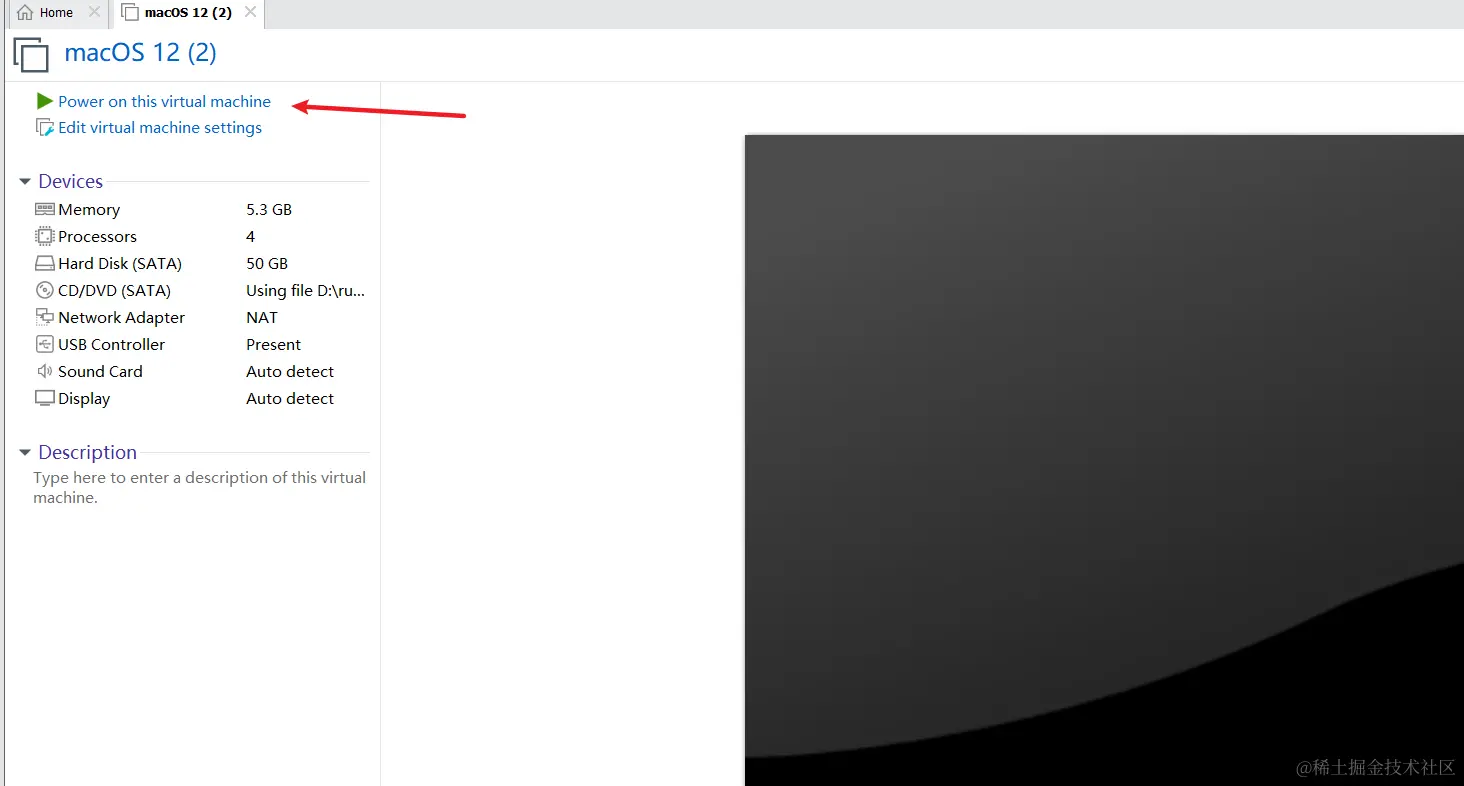Click the green Power on play icon
1464x786 pixels.
pyautogui.click(x=44, y=101)
